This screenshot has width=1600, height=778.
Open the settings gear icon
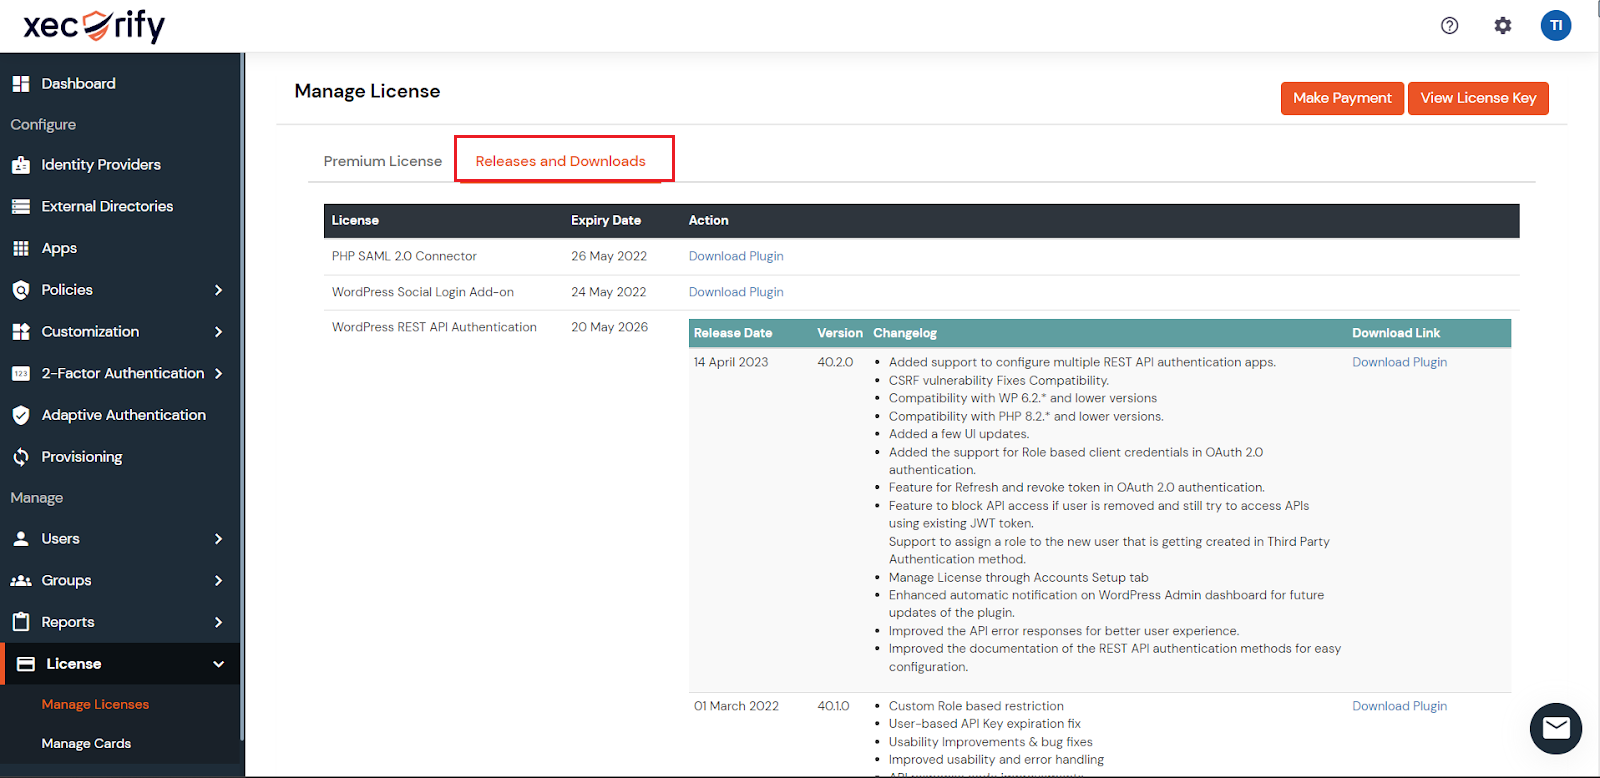(x=1502, y=26)
